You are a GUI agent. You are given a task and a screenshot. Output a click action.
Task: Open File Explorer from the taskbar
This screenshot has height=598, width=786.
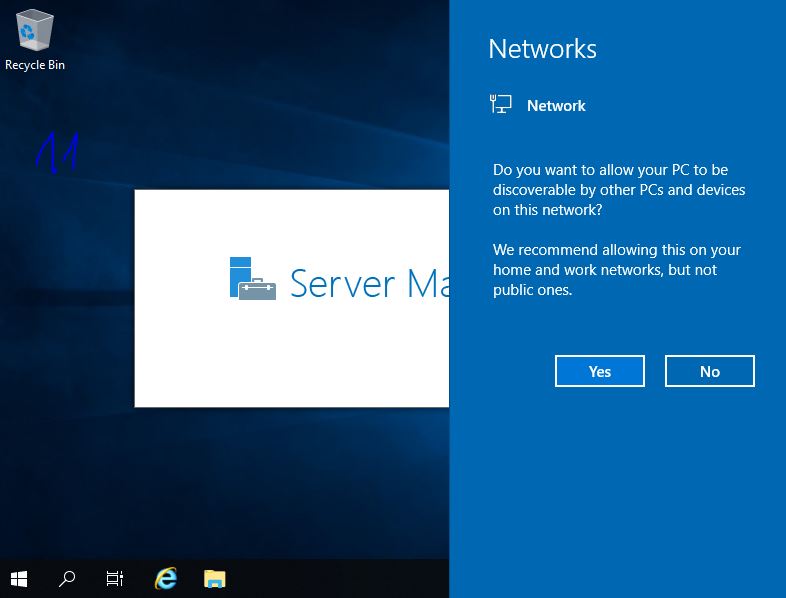click(x=215, y=579)
